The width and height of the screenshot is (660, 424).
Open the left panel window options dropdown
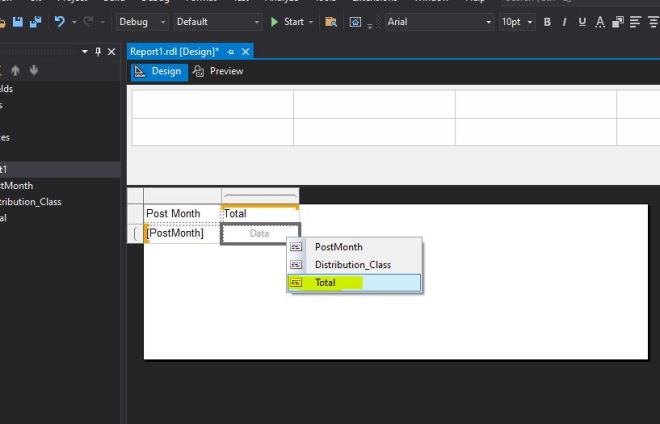85,51
